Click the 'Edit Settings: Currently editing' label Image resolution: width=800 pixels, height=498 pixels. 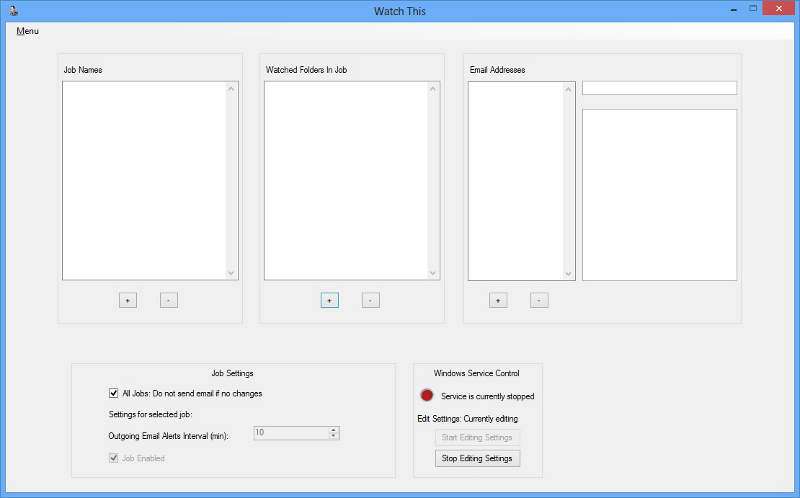point(467,419)
